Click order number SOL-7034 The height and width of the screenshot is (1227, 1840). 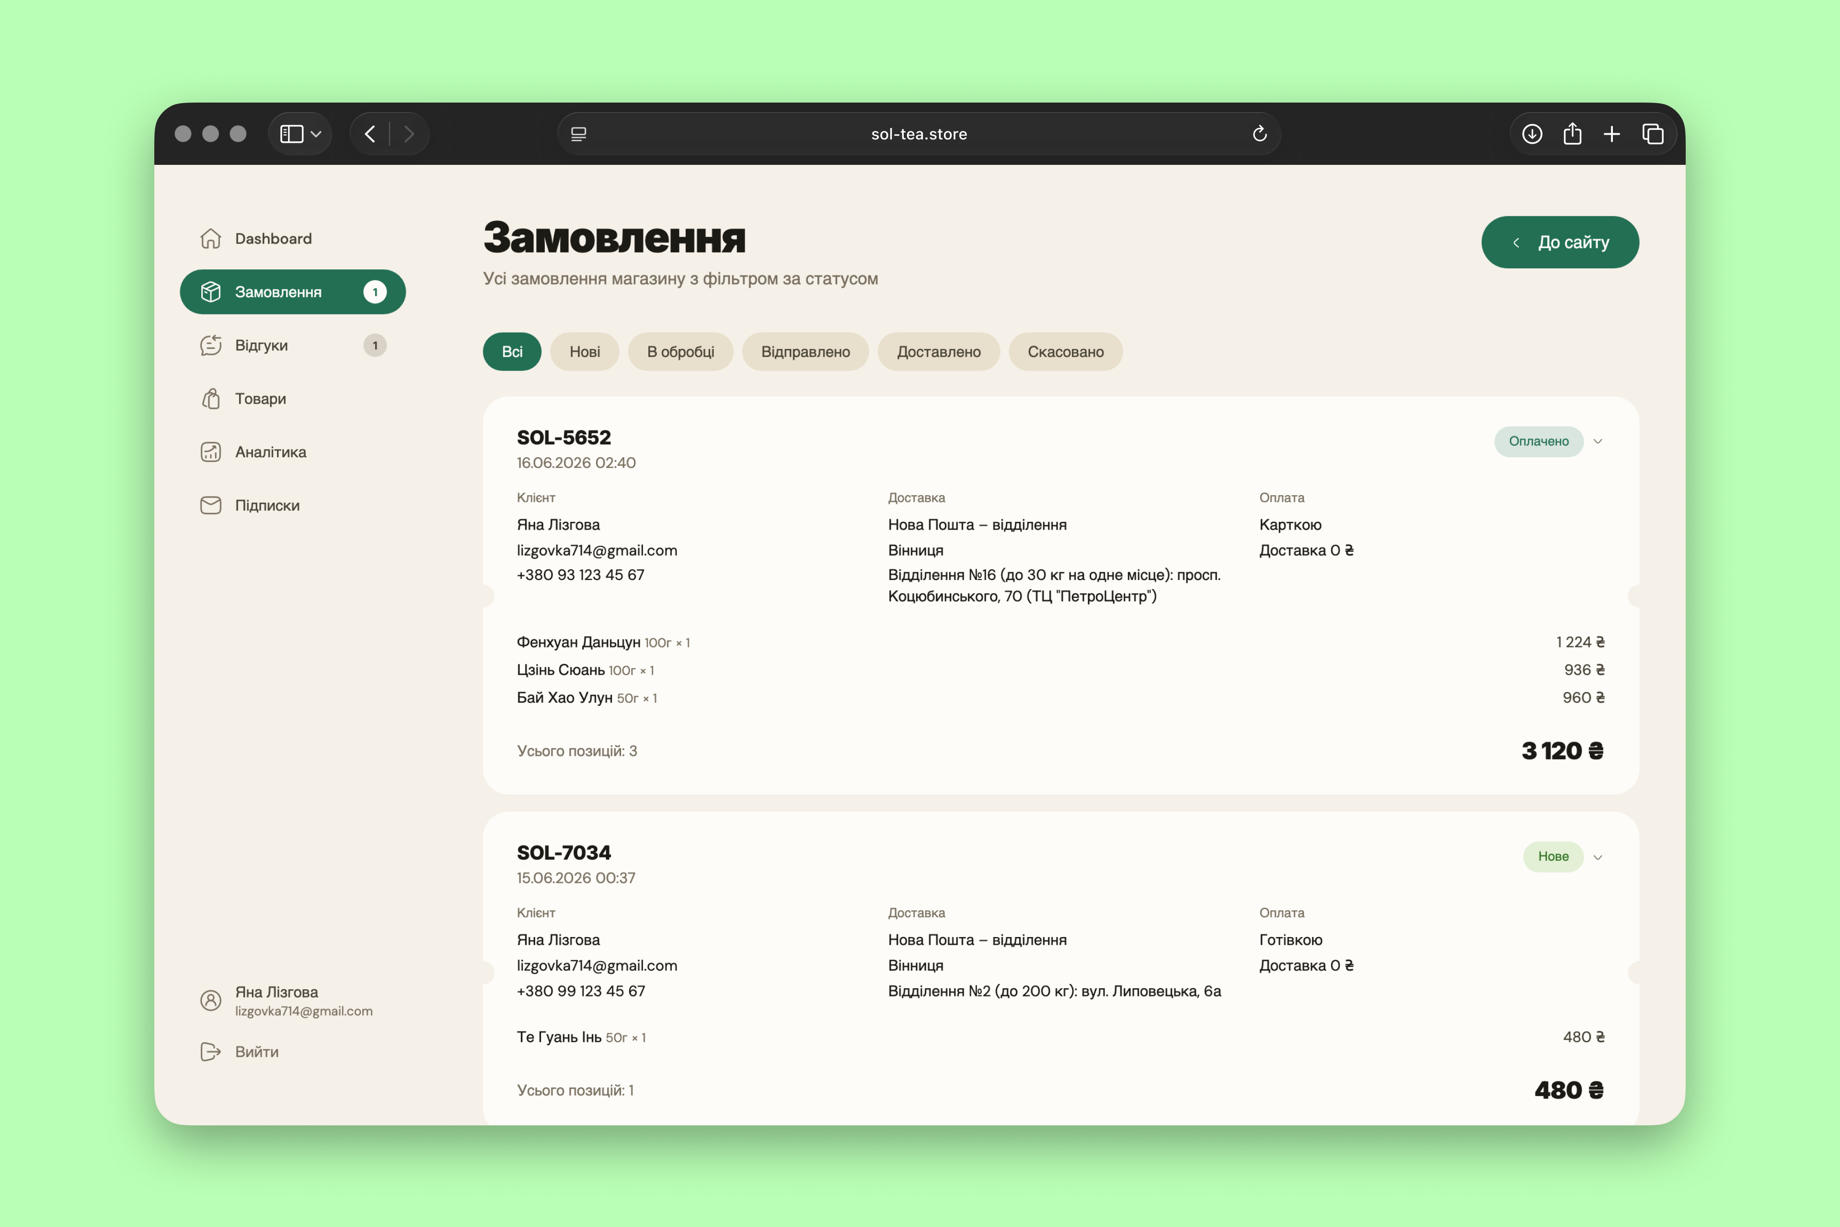pyautogui.click(x=564, y=852)
